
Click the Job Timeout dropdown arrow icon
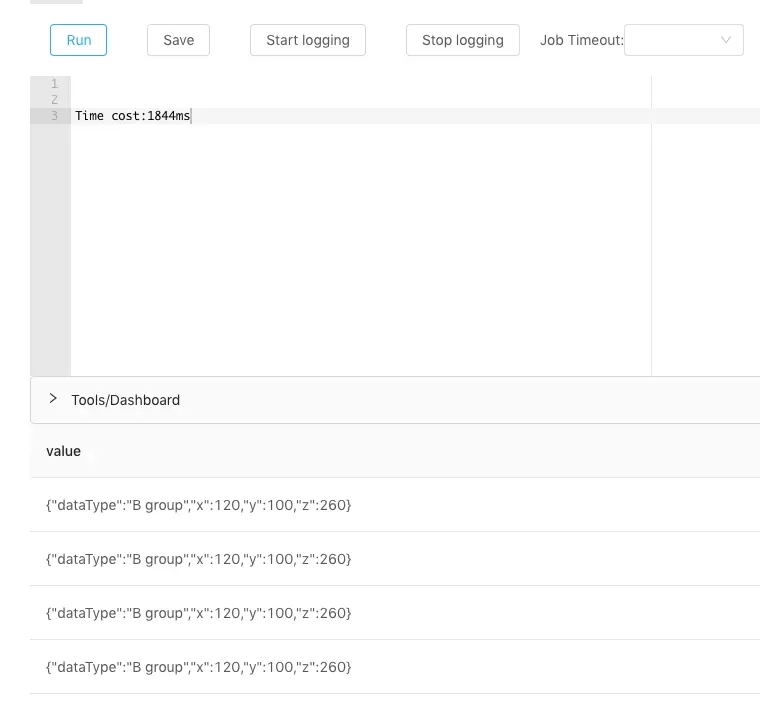coord(726,40)
